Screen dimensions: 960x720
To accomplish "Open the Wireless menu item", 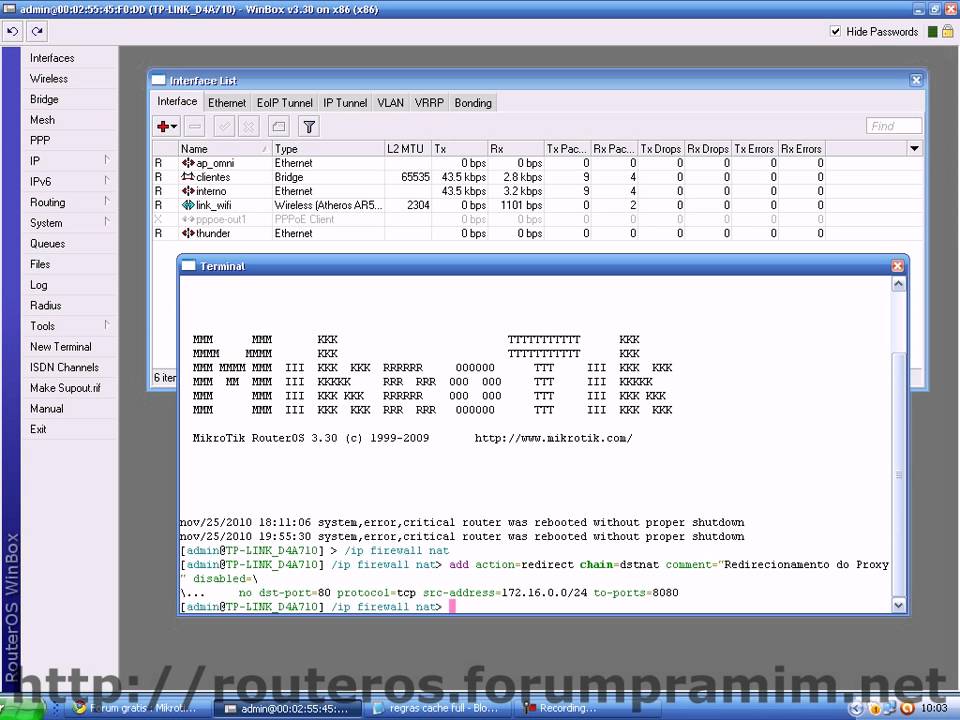I will pyautogui.click(x=69, y=79).
